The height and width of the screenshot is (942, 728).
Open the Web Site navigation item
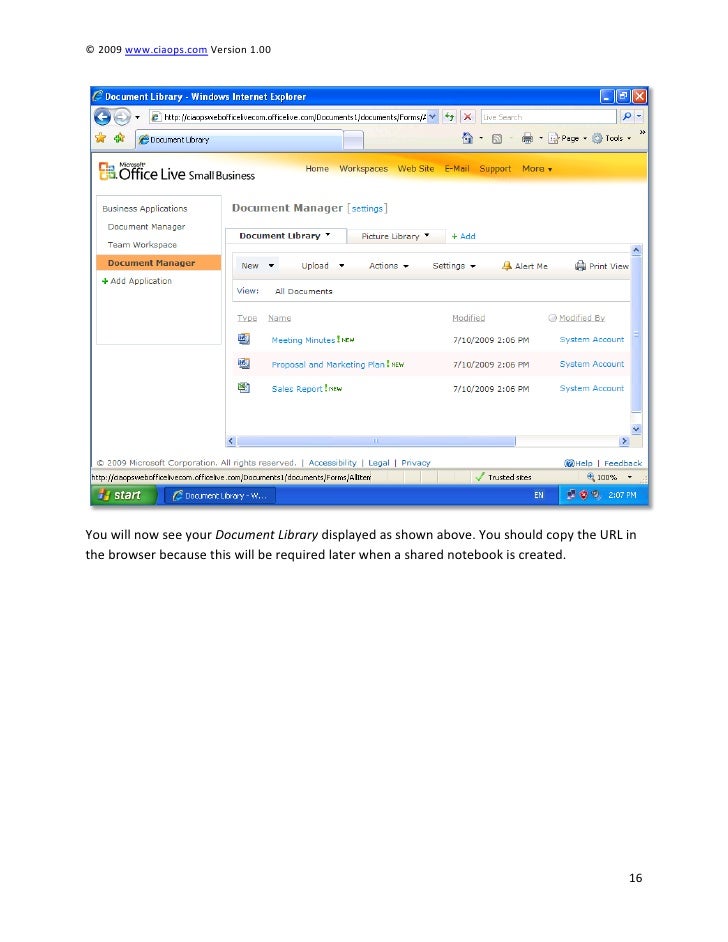pyautogui.click(x=416, y=169)
